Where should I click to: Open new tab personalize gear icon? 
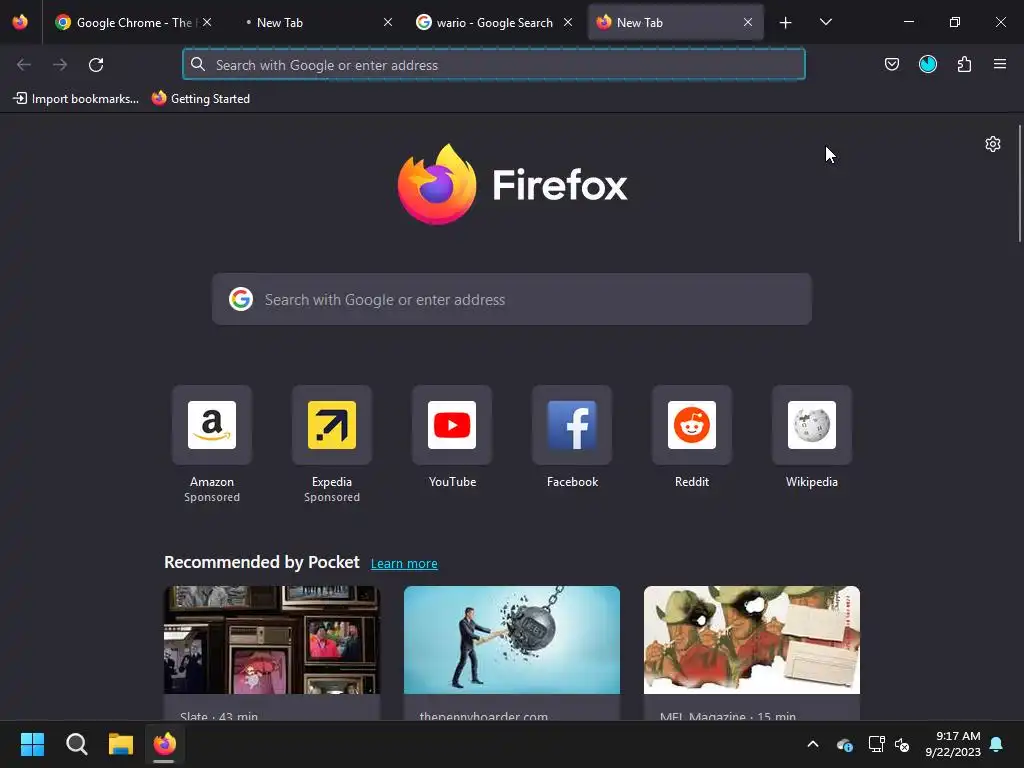(993, 144)
